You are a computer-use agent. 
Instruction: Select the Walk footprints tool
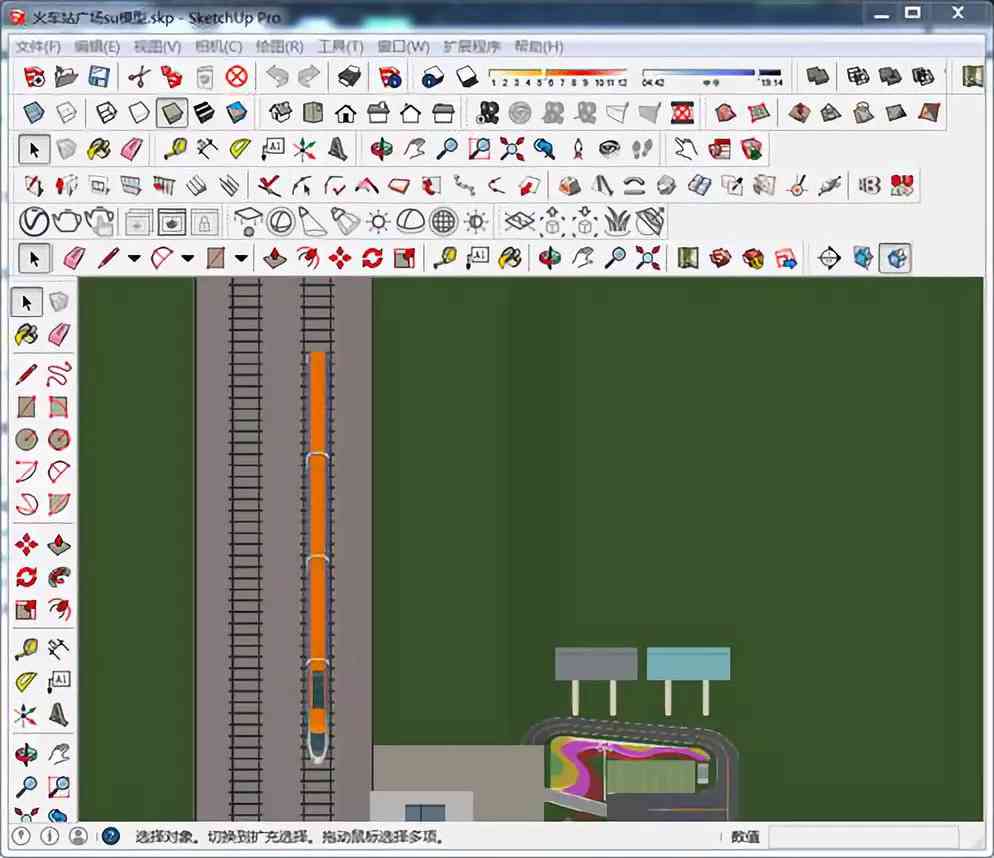(x=642, y=150)
